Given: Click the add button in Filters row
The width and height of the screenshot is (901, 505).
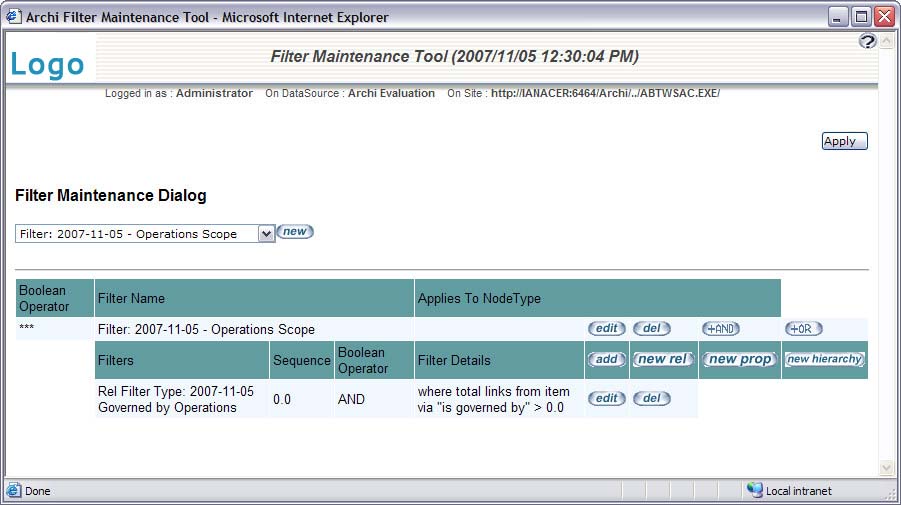Looking at the screenshot, I should point(606,359).
